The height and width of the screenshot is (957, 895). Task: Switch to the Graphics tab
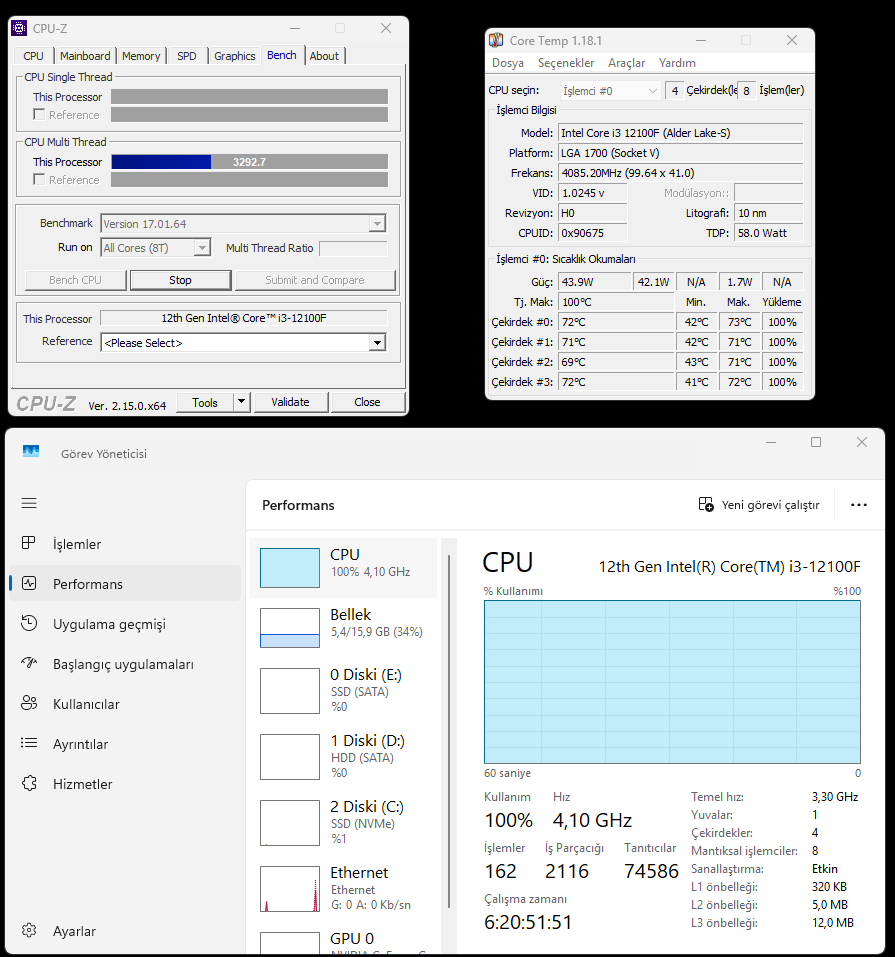234,56
